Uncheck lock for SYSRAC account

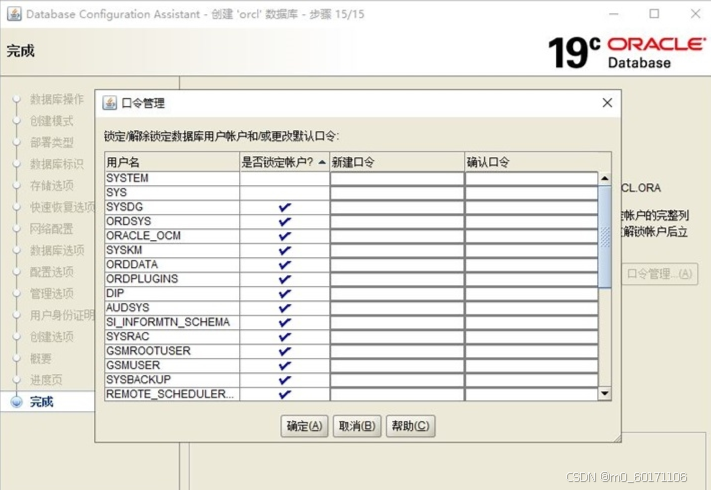pos(284,337)
